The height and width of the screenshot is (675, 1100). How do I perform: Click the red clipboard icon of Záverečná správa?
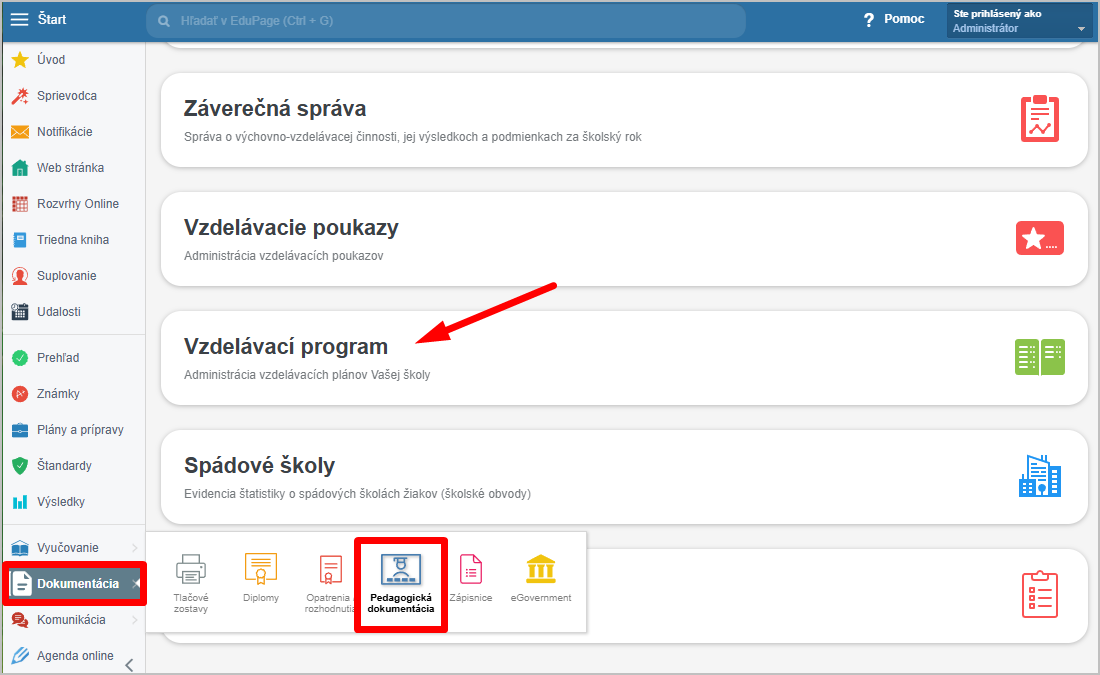tap(1040, 119)
